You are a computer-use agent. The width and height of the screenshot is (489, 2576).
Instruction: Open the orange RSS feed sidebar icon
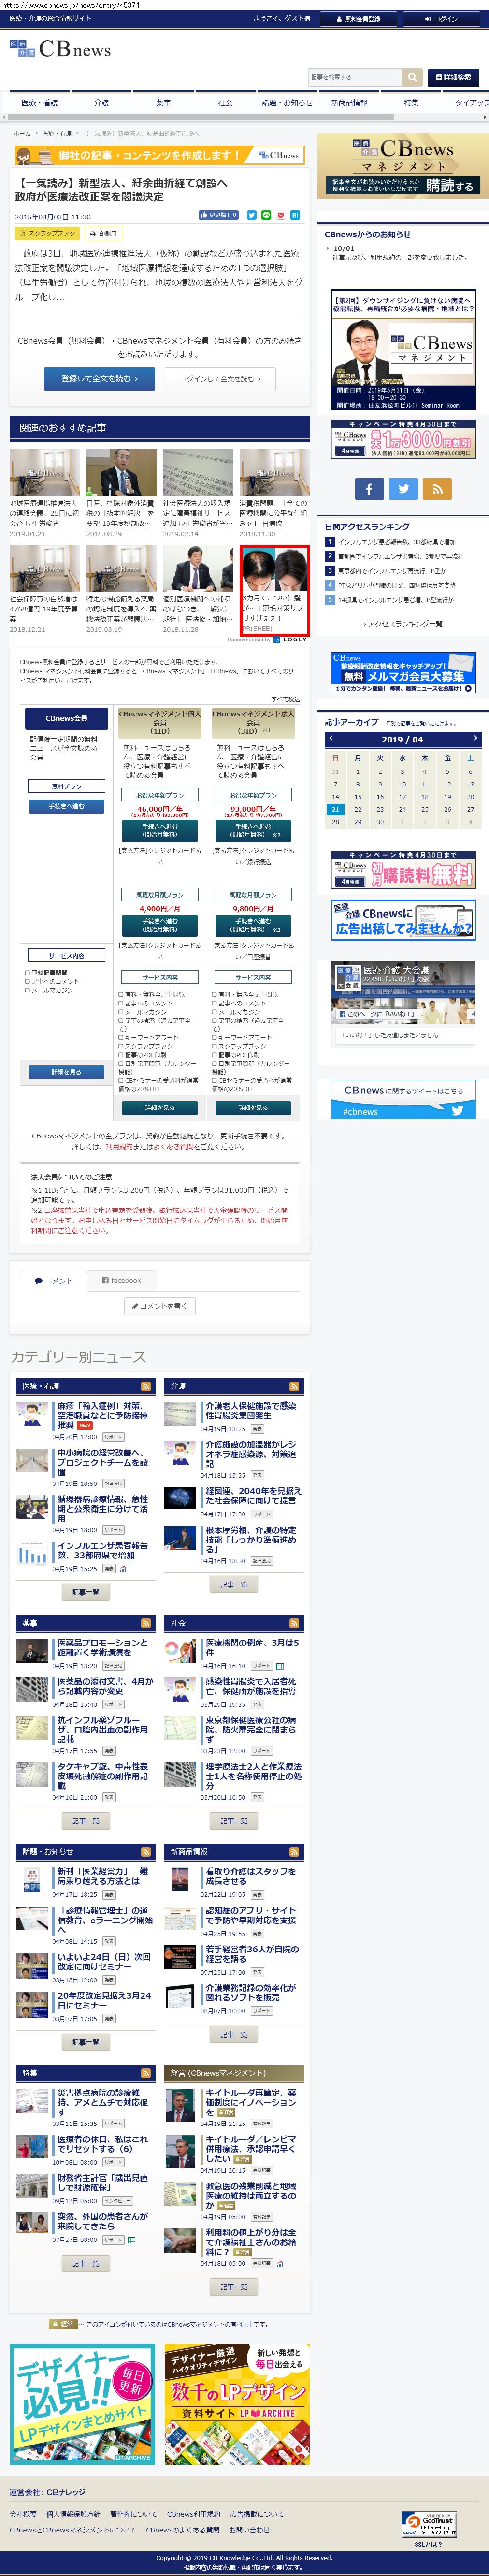436,488
